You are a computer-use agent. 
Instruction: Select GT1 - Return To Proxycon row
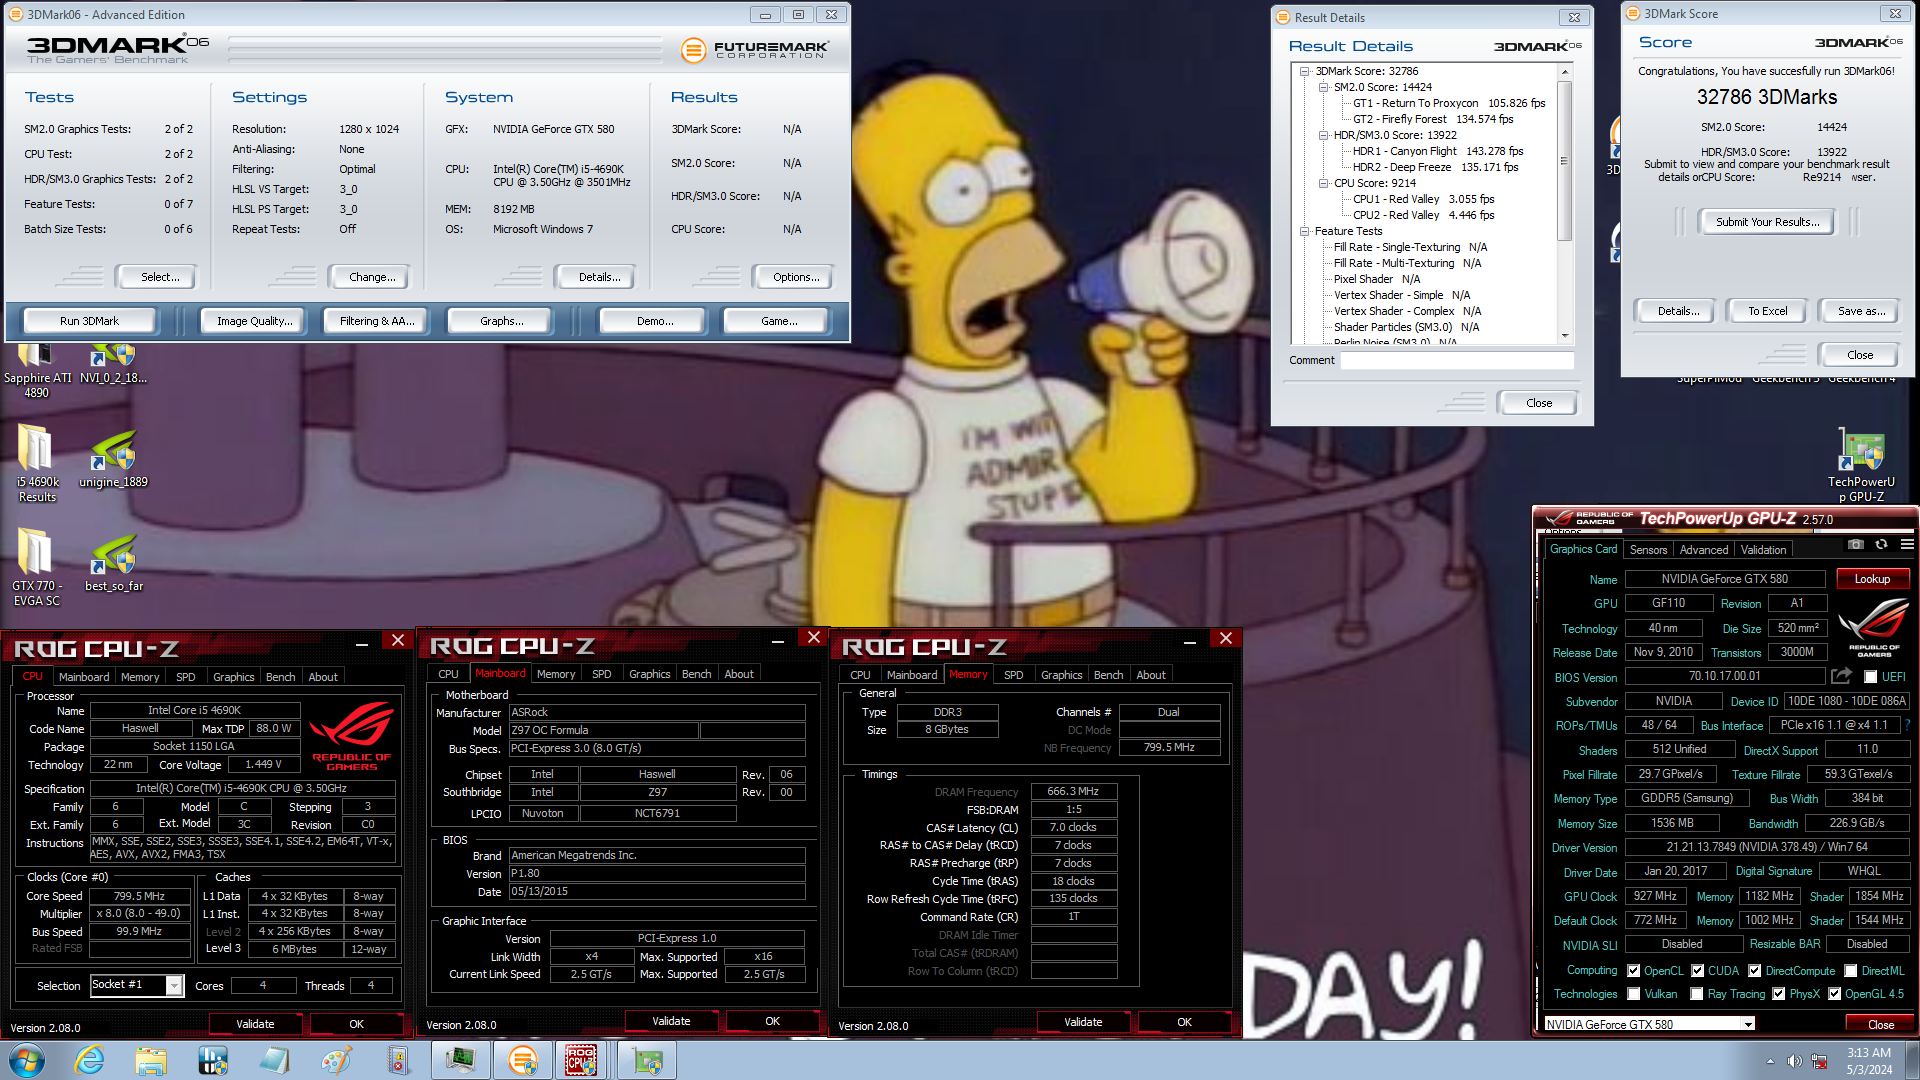pyautogui.click(x=1448, y=103)
